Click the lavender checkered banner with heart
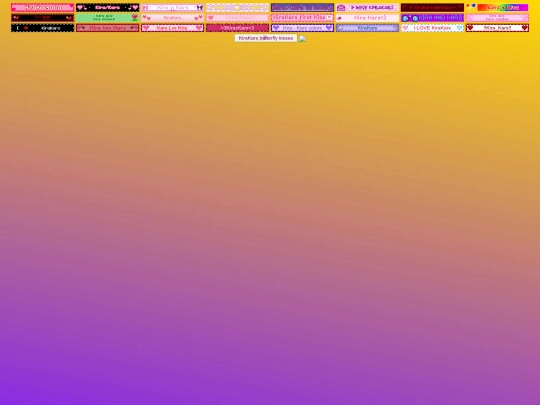This screenshot has width=540, height=405. (x=237, y=8)
